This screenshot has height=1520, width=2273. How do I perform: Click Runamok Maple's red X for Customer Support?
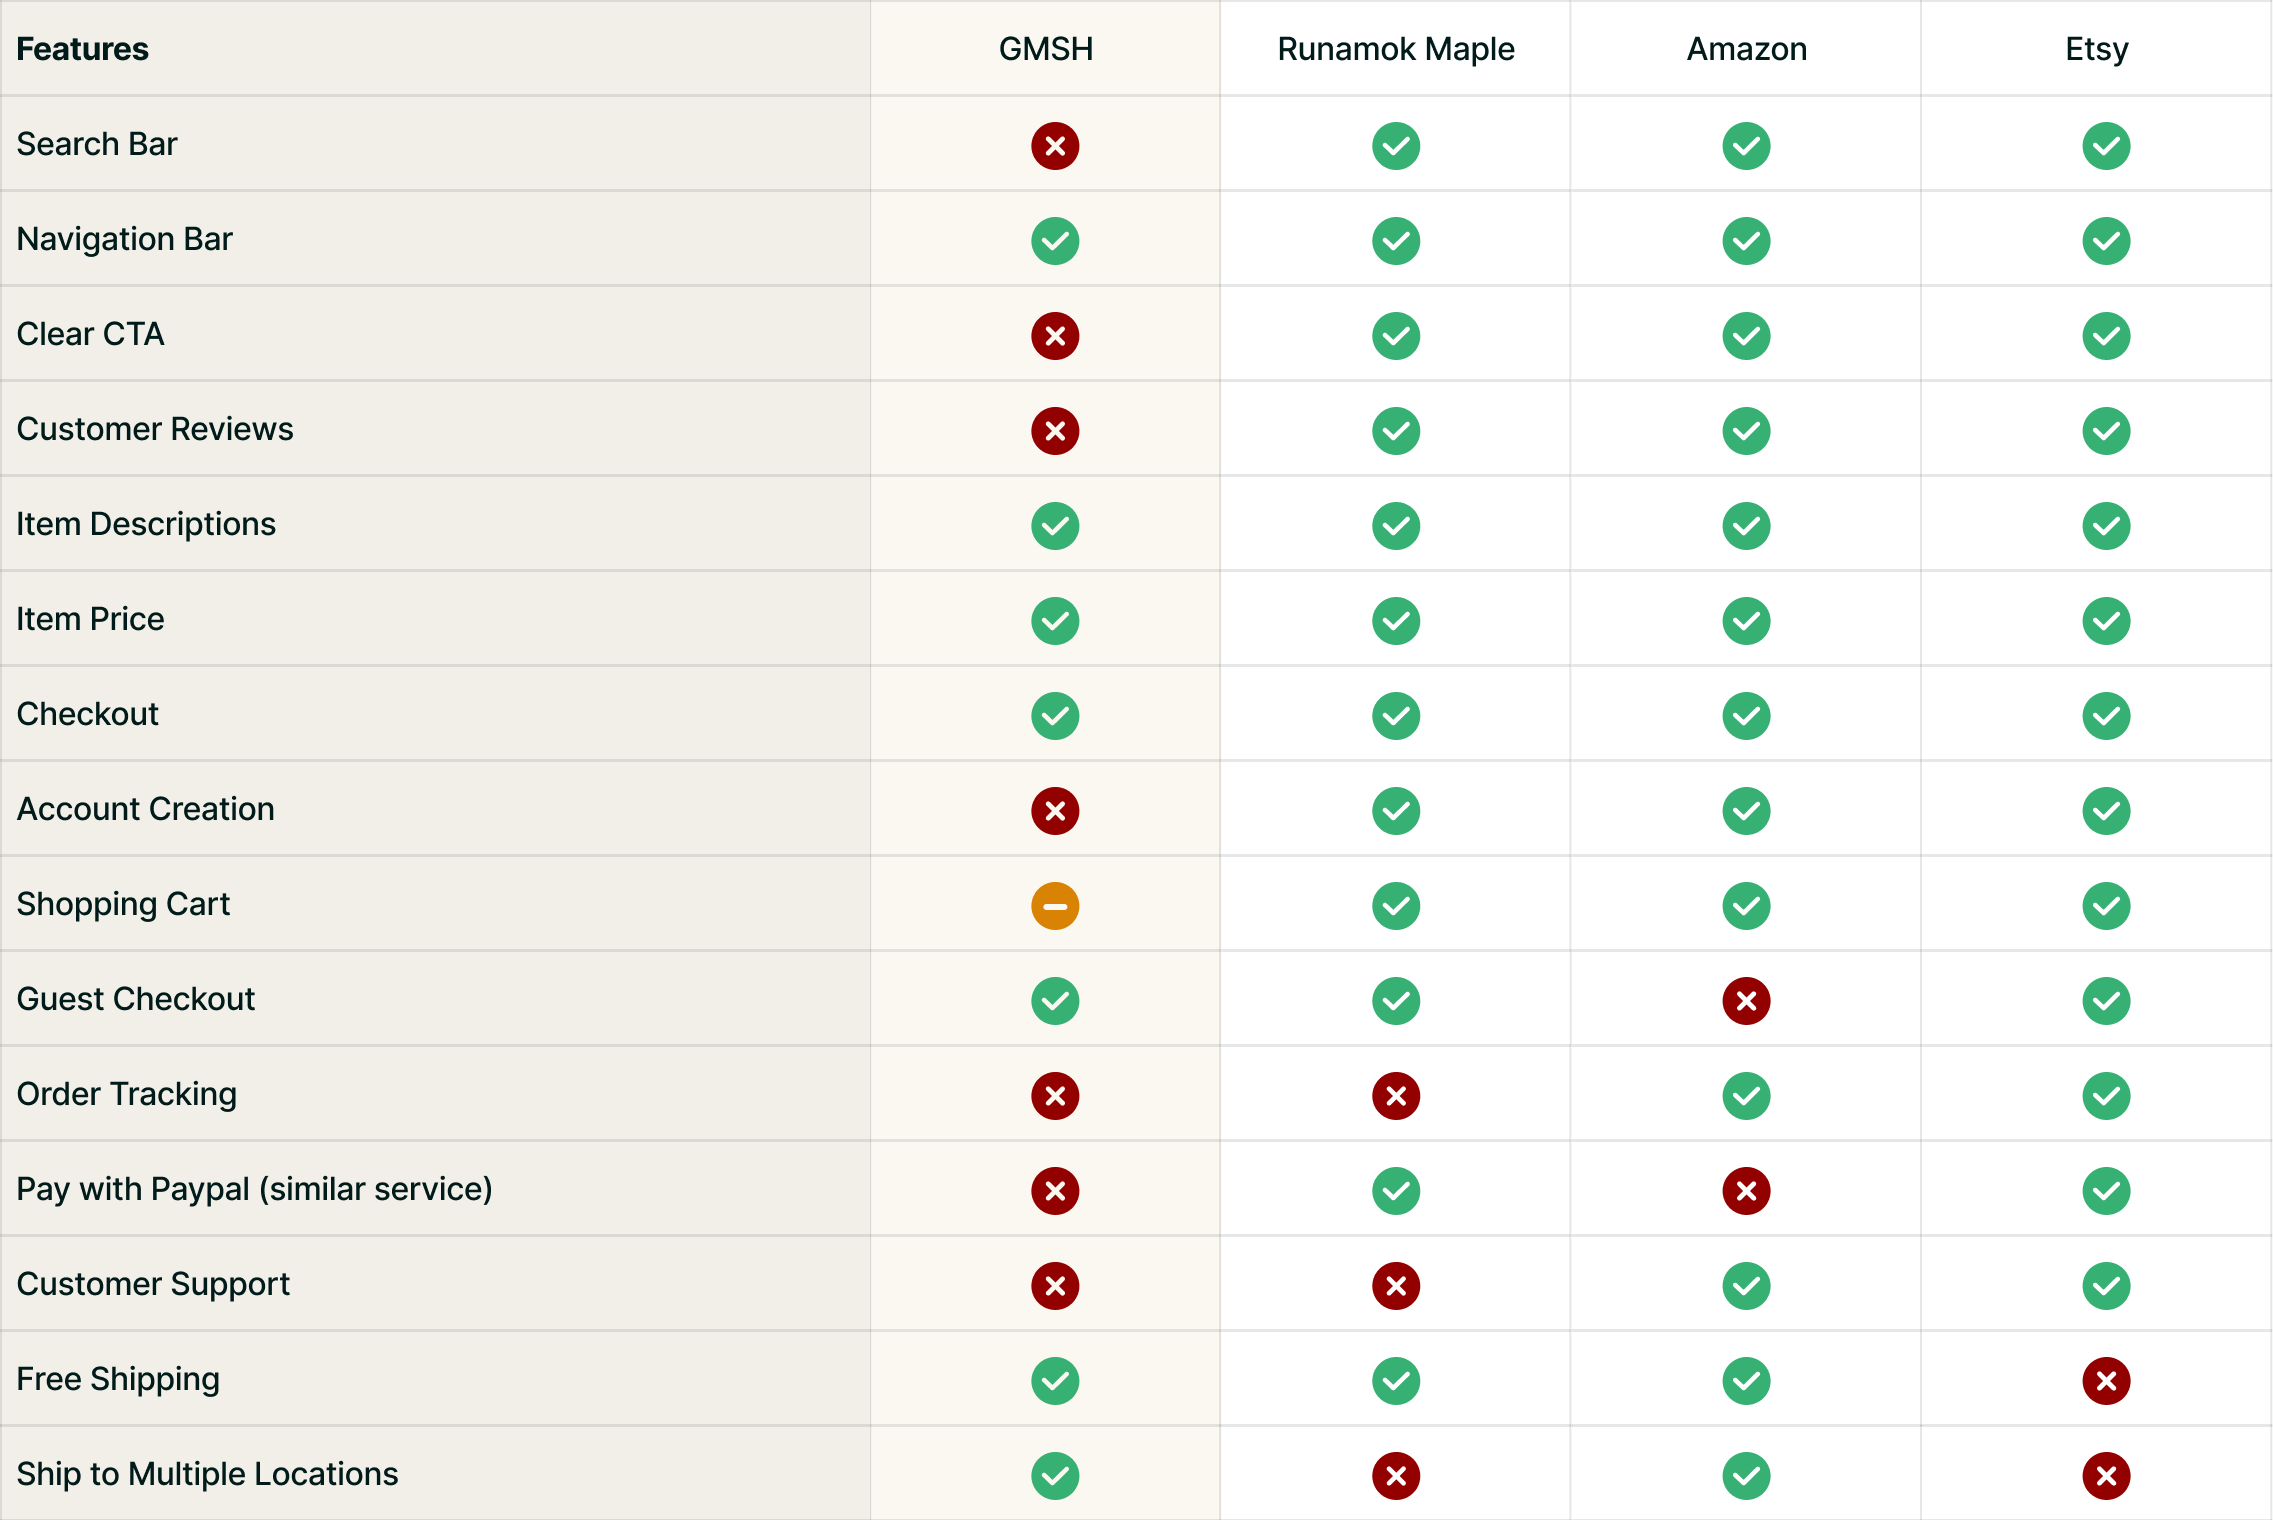(x=1396, y=1286)
